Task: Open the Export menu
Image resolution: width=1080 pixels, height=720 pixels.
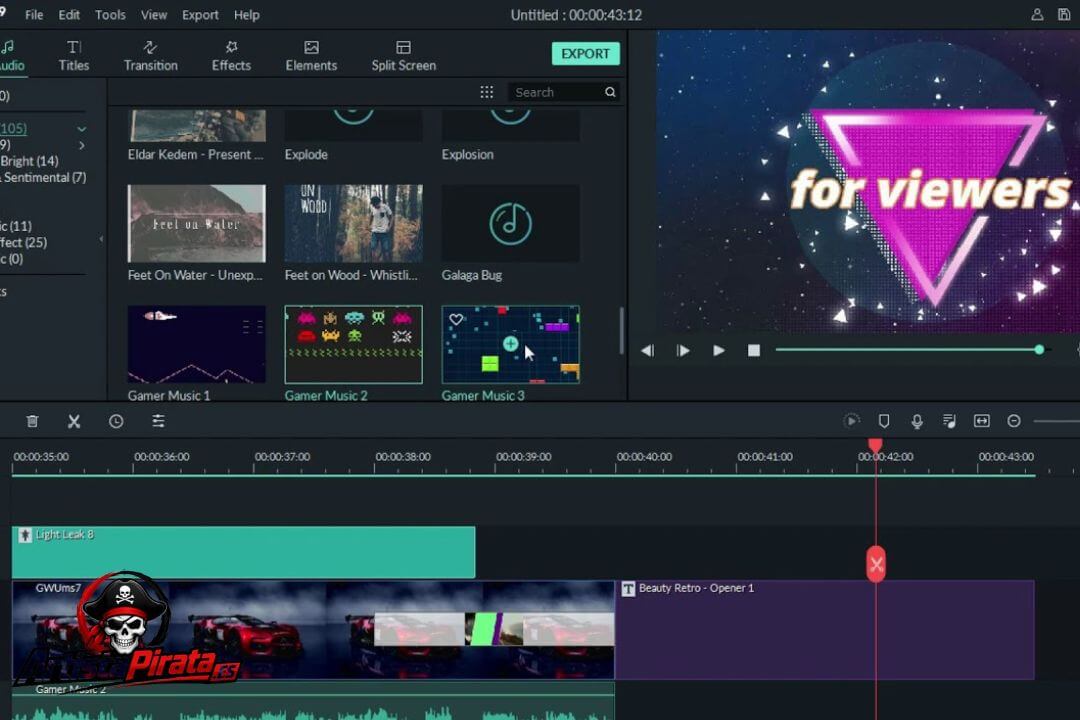Action: click(x=200, y=14)
